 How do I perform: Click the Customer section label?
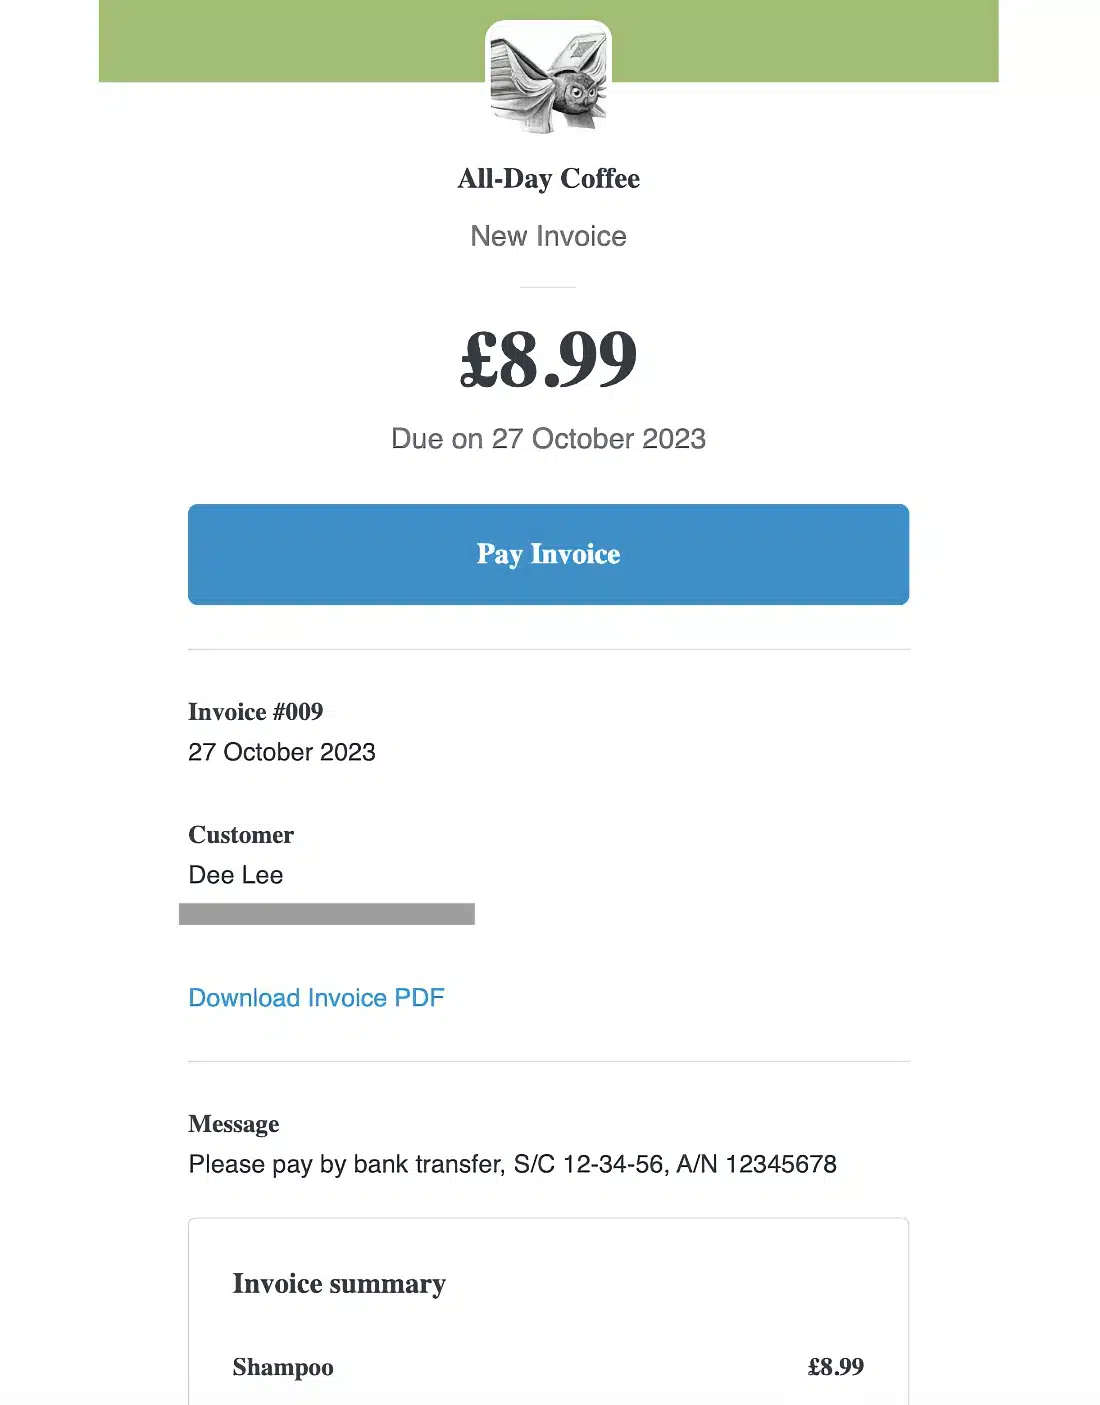tap(240, 834)
